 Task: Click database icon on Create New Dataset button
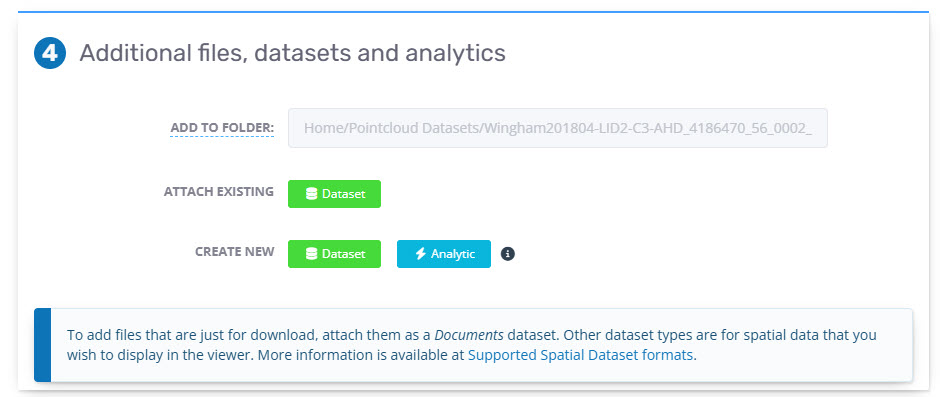(x=311, y=254)
